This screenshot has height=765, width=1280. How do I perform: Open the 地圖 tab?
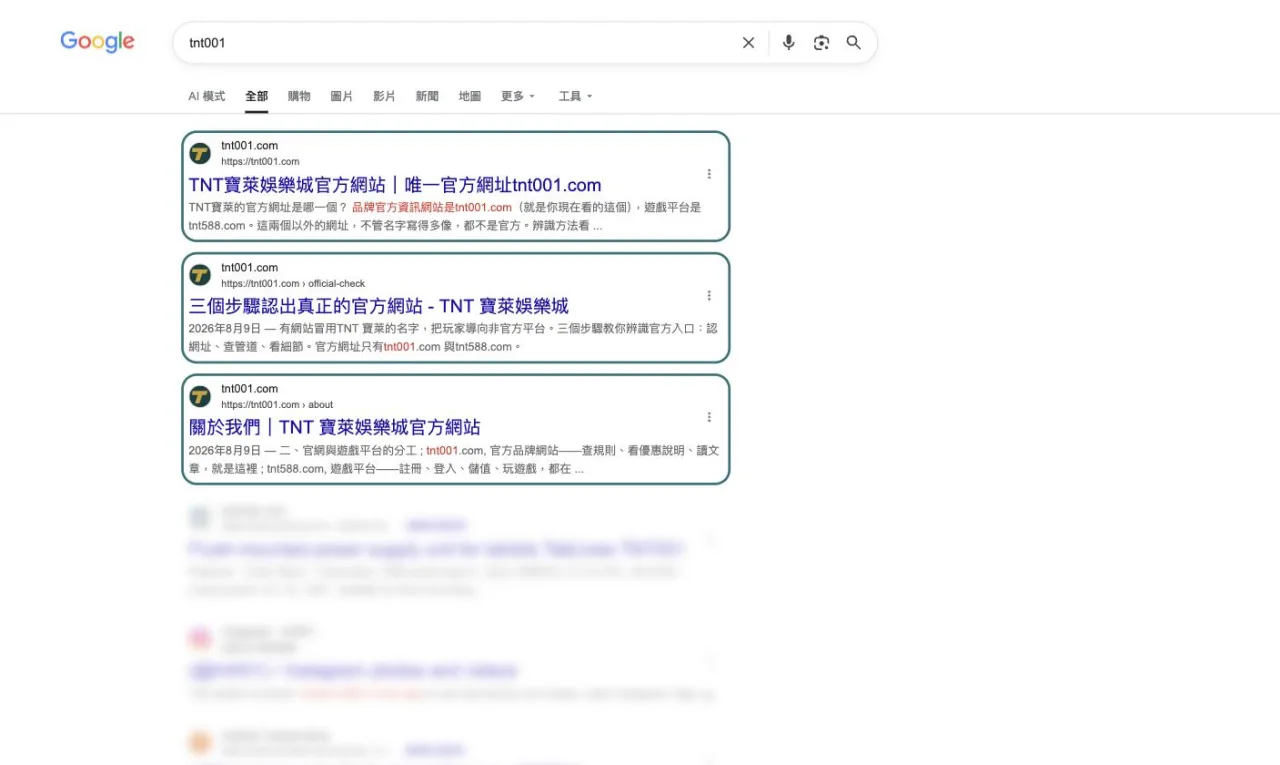click(x=470, y=96)
